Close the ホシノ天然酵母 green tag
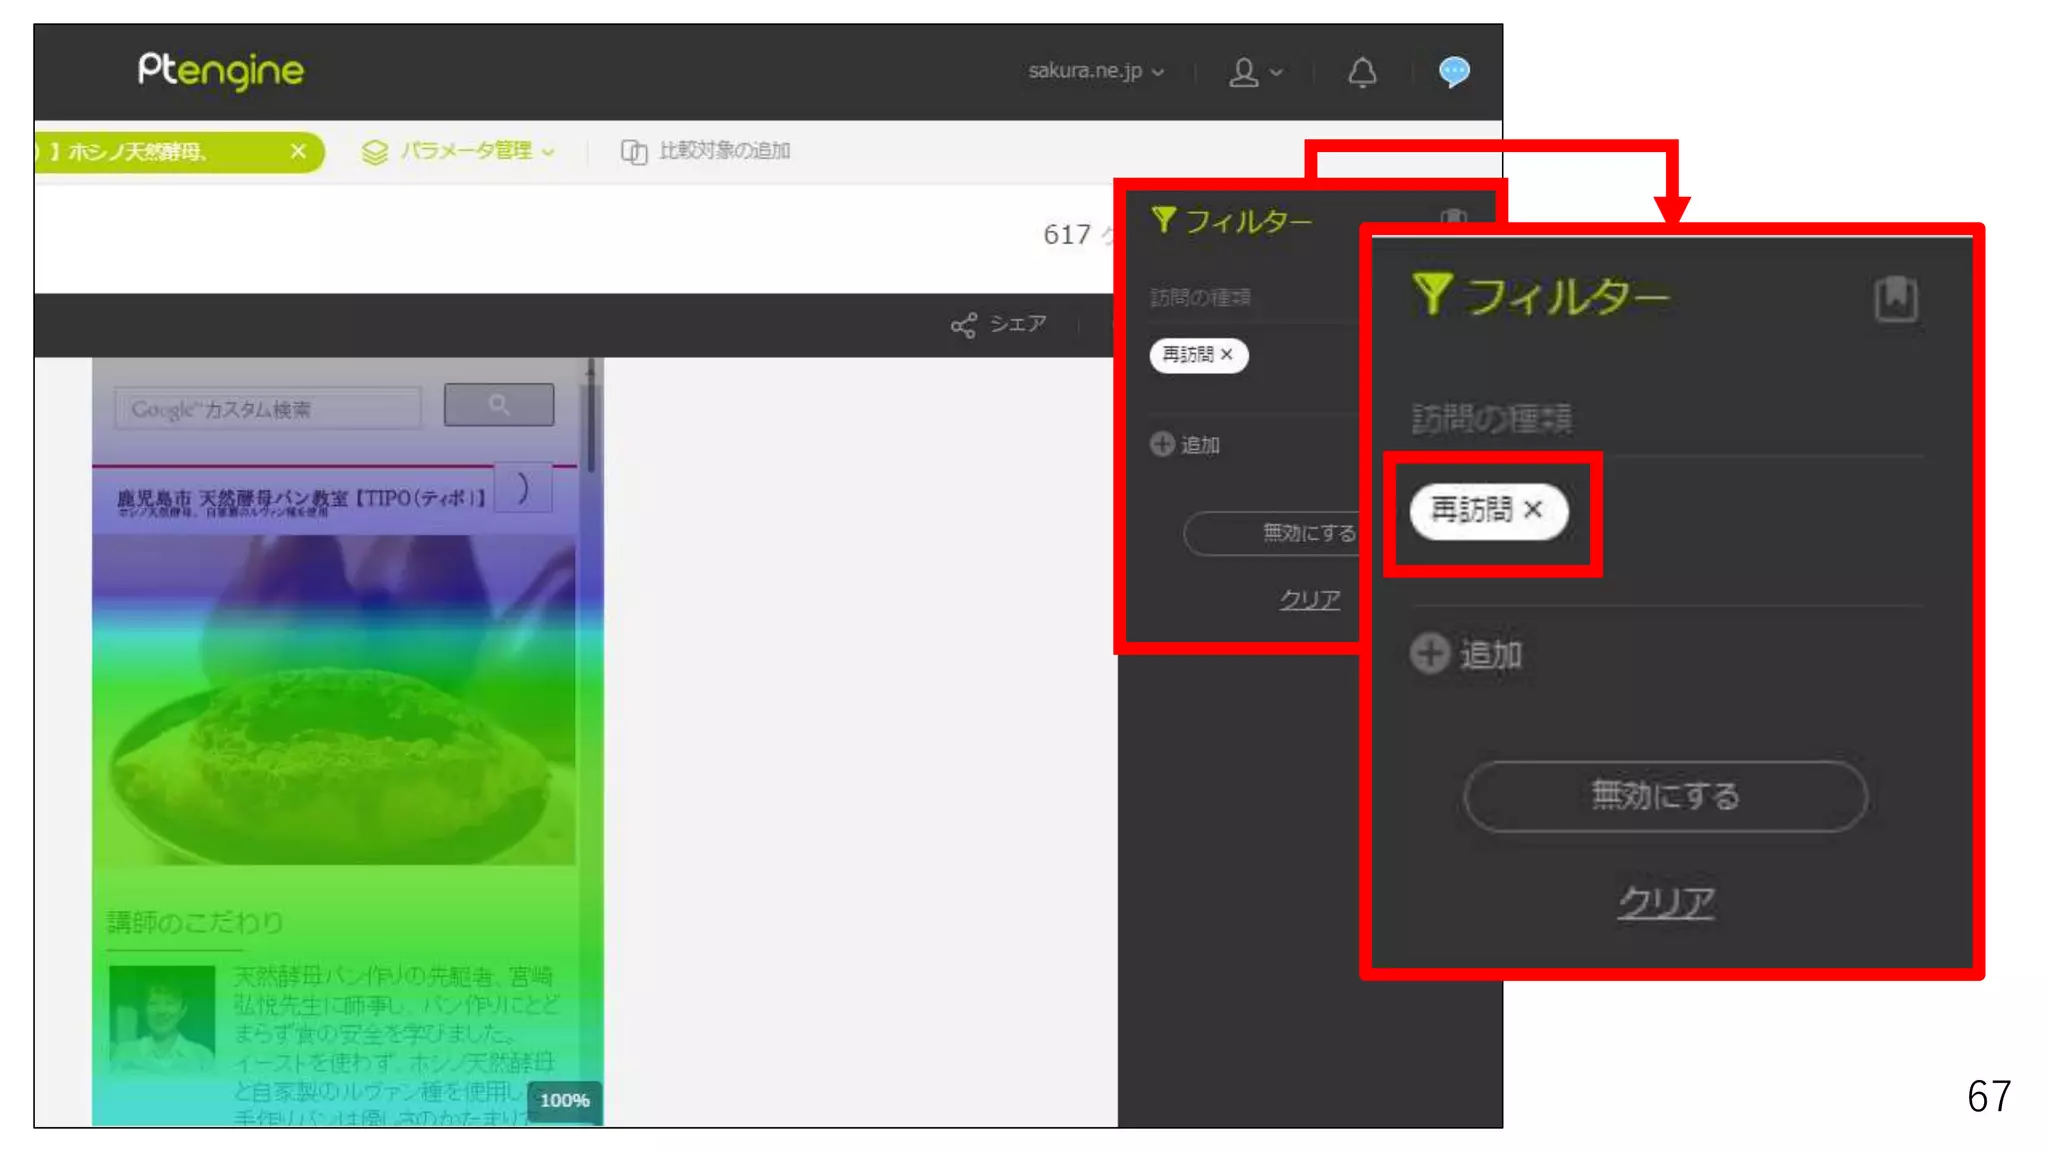The height and width of the screenshot is (1152, 2048). pos(298,151)
